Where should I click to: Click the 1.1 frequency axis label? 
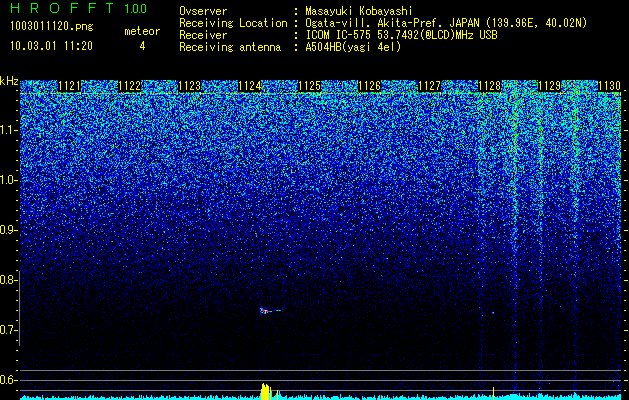tap(8, 131)
